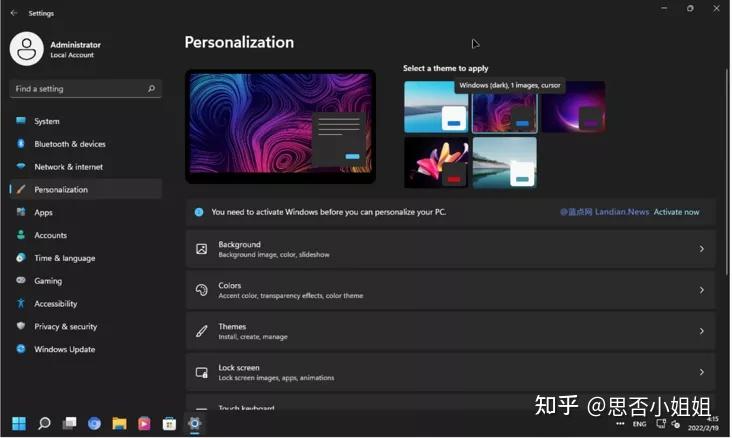Open Privacy & security settings
The image size is (732, 438).
point(85,326)
